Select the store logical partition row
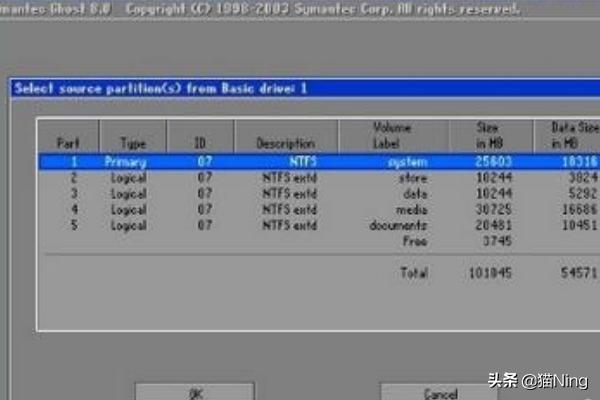This screenshot has height=400, width=600. [x=300, y=178]
